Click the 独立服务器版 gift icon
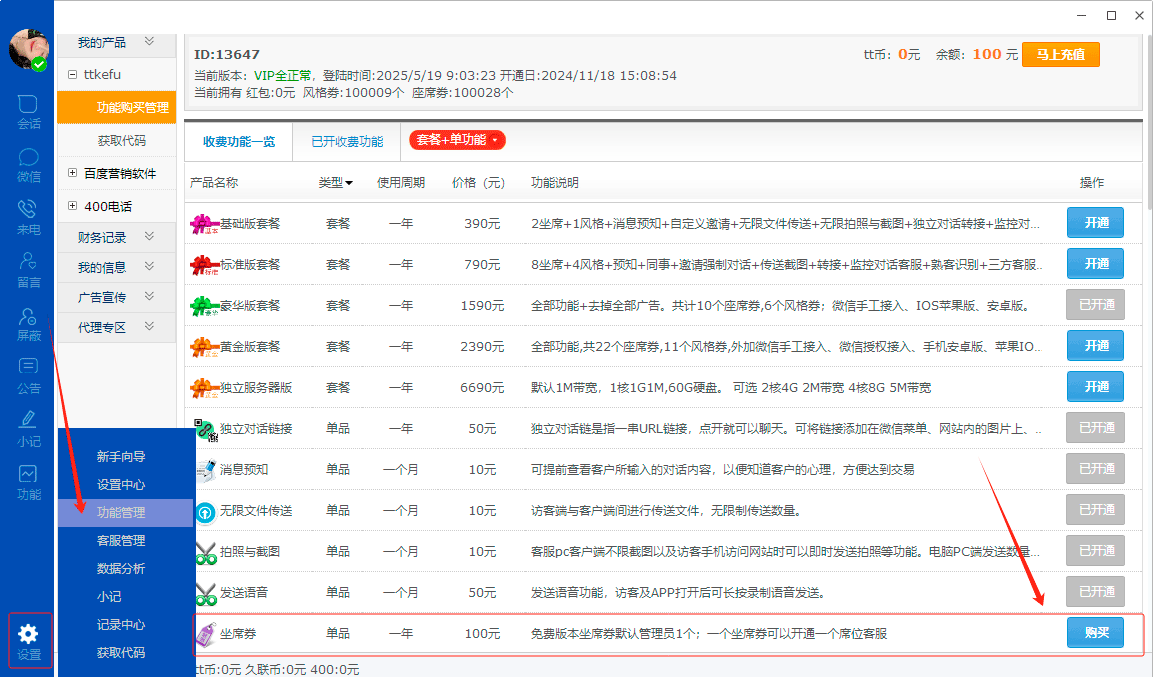Image resolution: width=1153 pixels, height=677 pixels. pyautogui.click(x=204, y=387)
